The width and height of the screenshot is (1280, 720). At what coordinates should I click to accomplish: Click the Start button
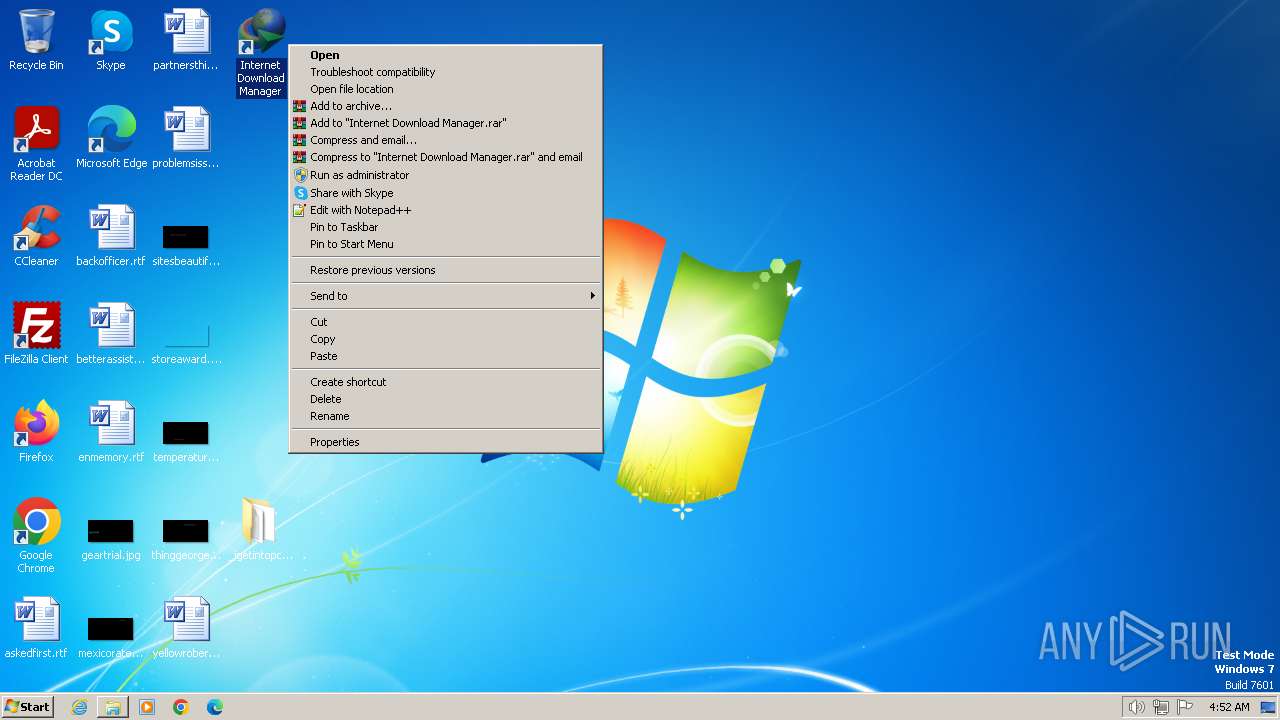tap(28, 707)
